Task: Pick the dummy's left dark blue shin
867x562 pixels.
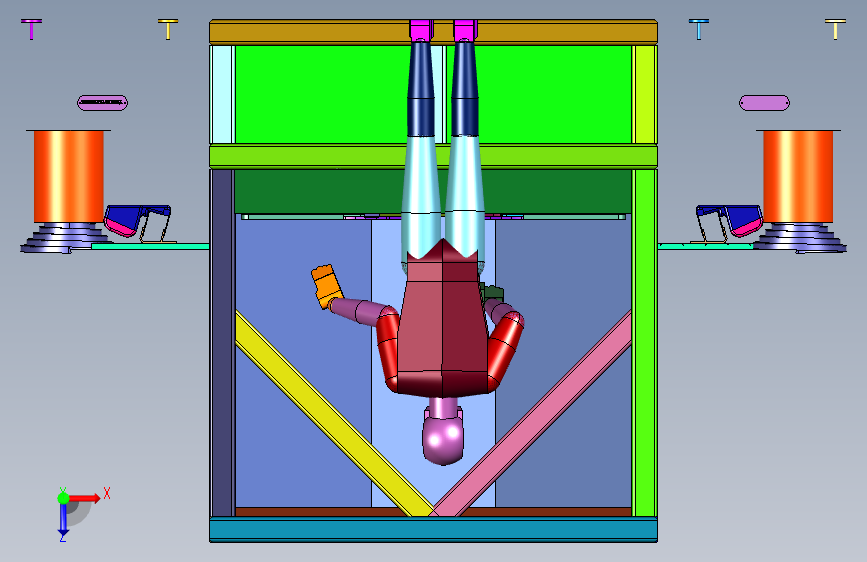Action: tap(421, 89)
